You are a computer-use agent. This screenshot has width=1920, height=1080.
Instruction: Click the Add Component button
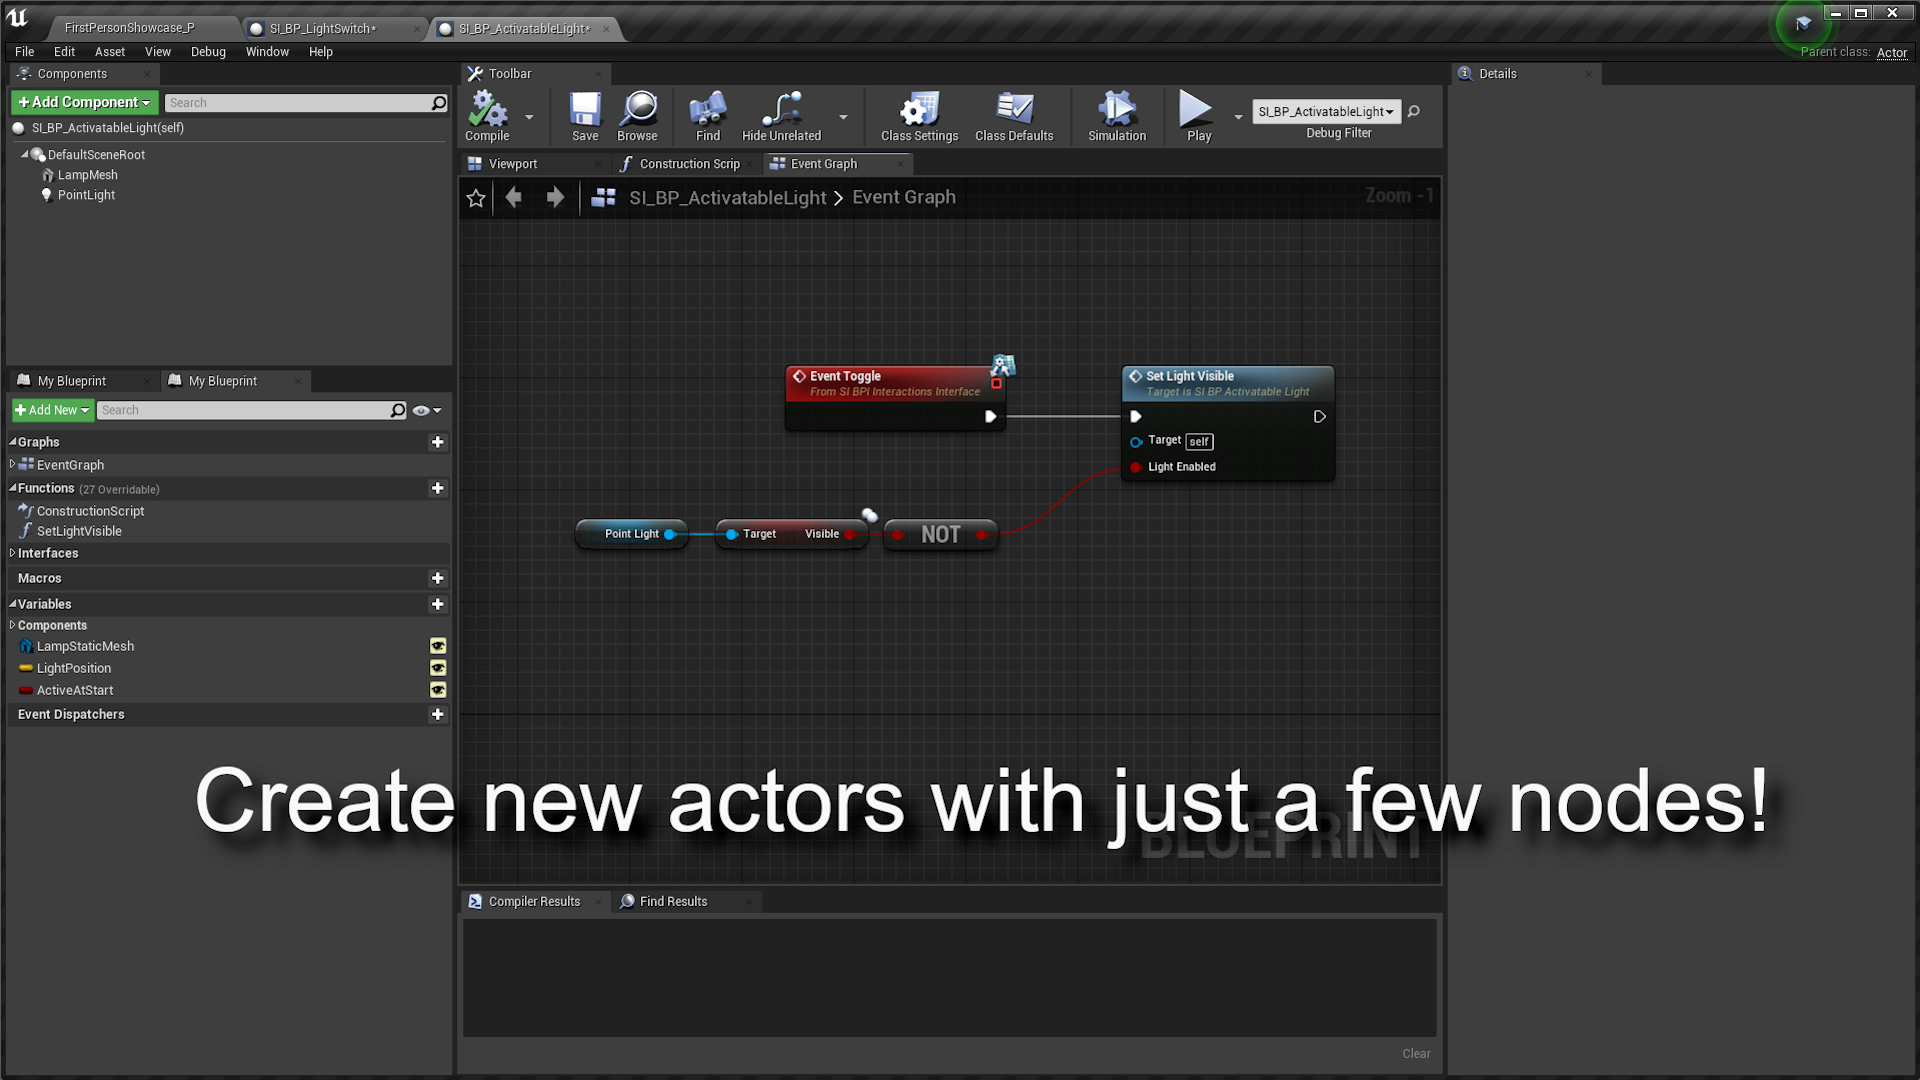[x=84, y=102]
